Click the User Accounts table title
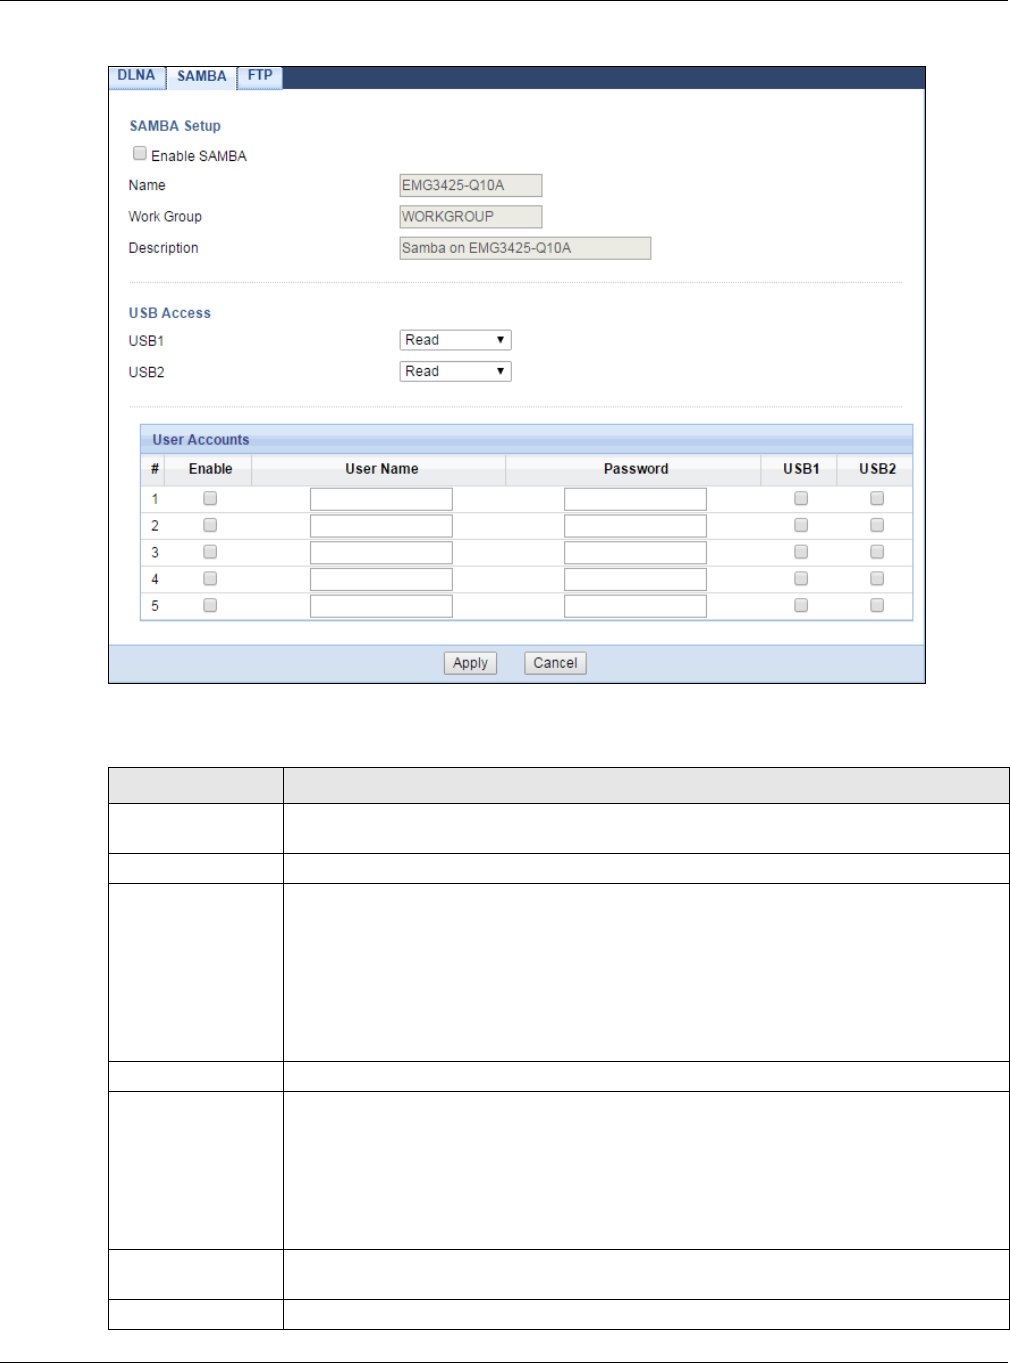1010x1363 pixels. (201, 440)
